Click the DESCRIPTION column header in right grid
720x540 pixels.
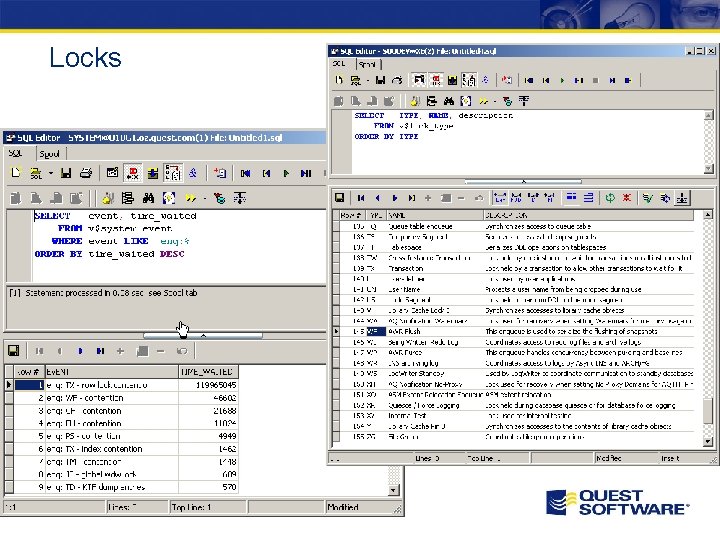pos(589,215)
